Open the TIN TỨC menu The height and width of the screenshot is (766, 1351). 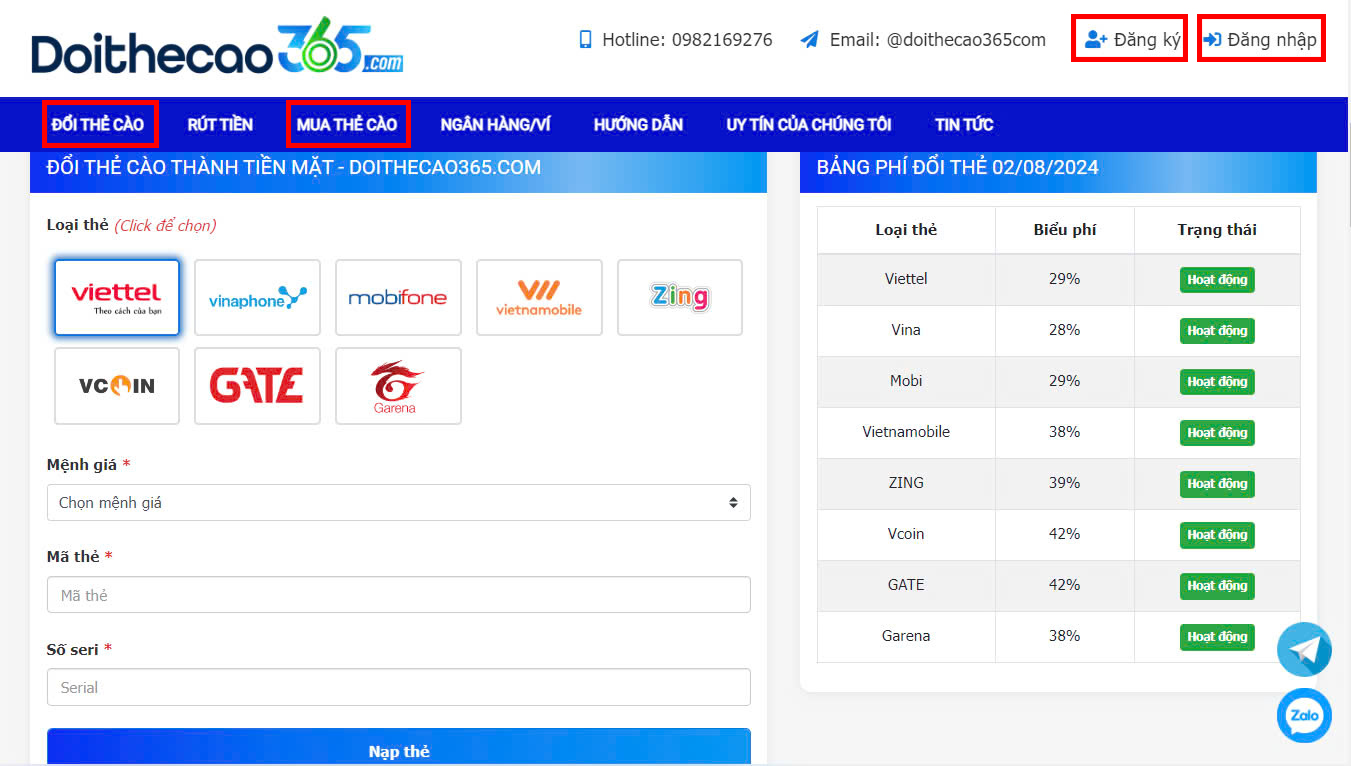[x=964, y=124]
